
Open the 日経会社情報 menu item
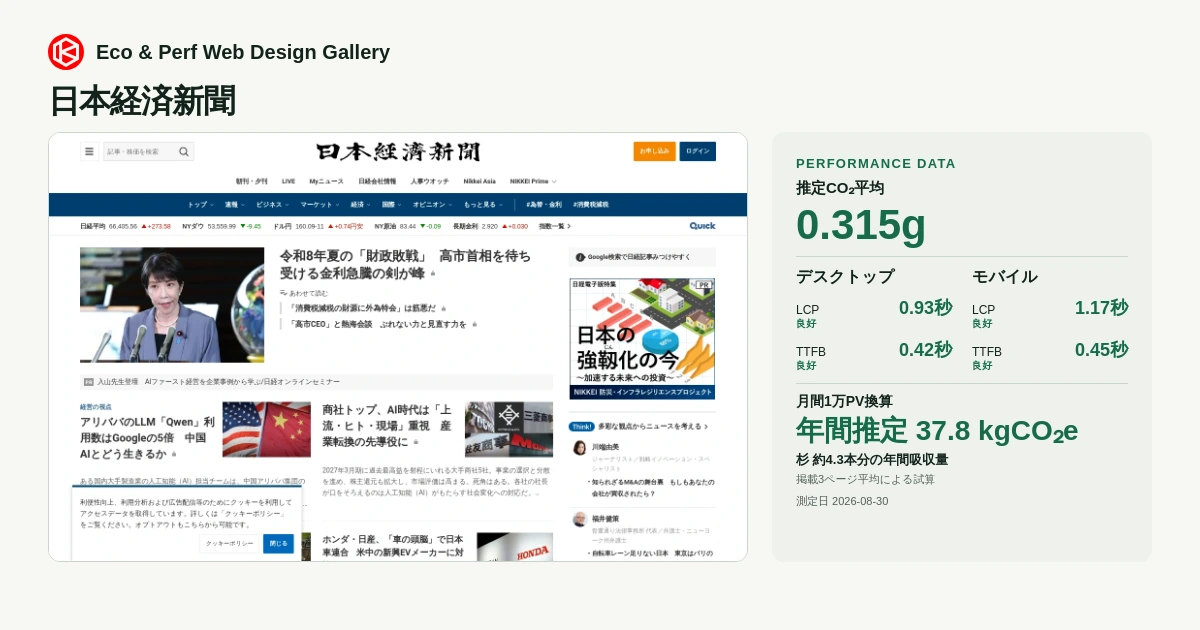[x=377, y=181]
